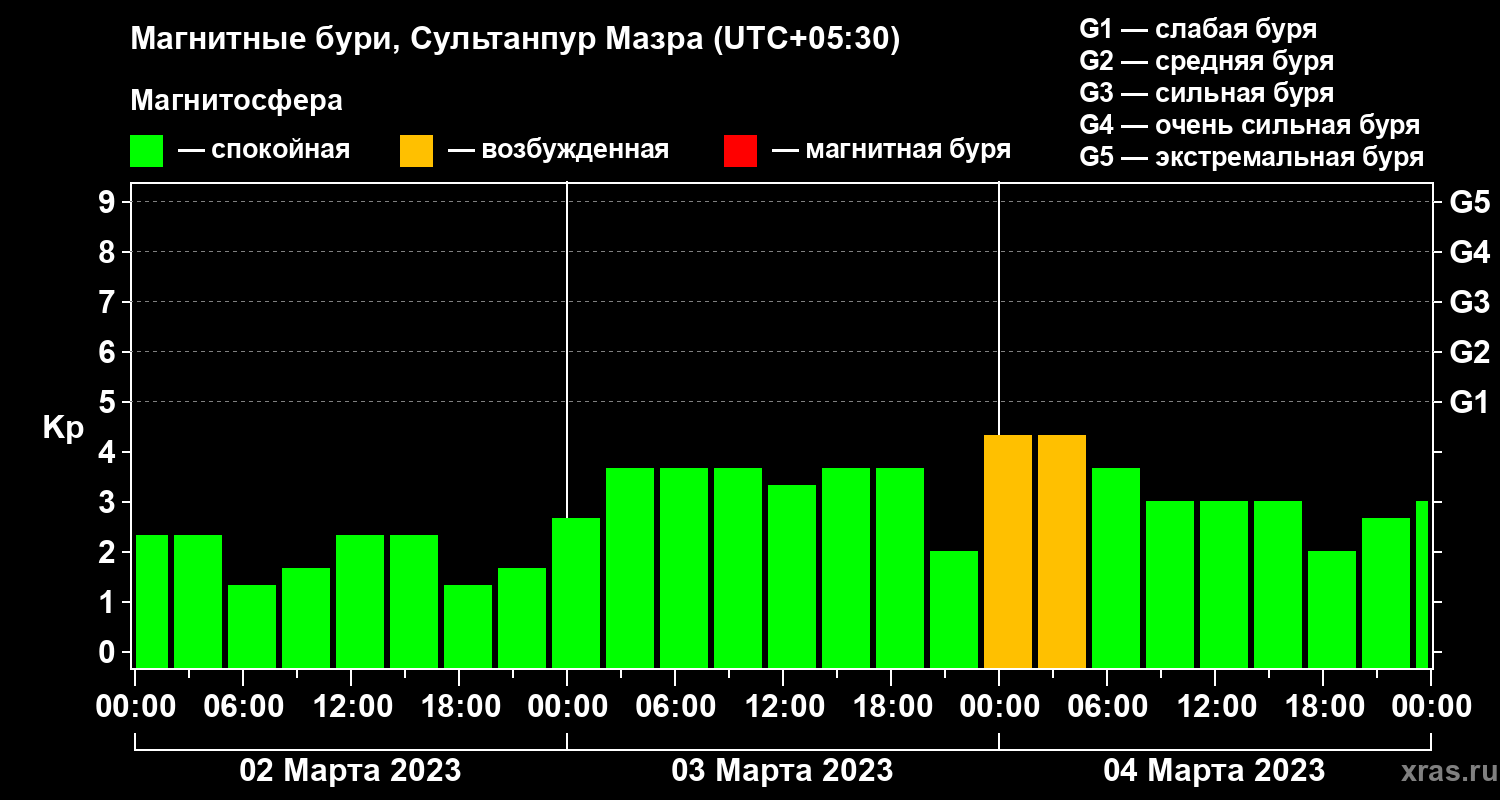Click the 'G5 — экстремальная буря' legend entry
The height and width of the screenshot is (800, 1500).
tap(1251, 158)
